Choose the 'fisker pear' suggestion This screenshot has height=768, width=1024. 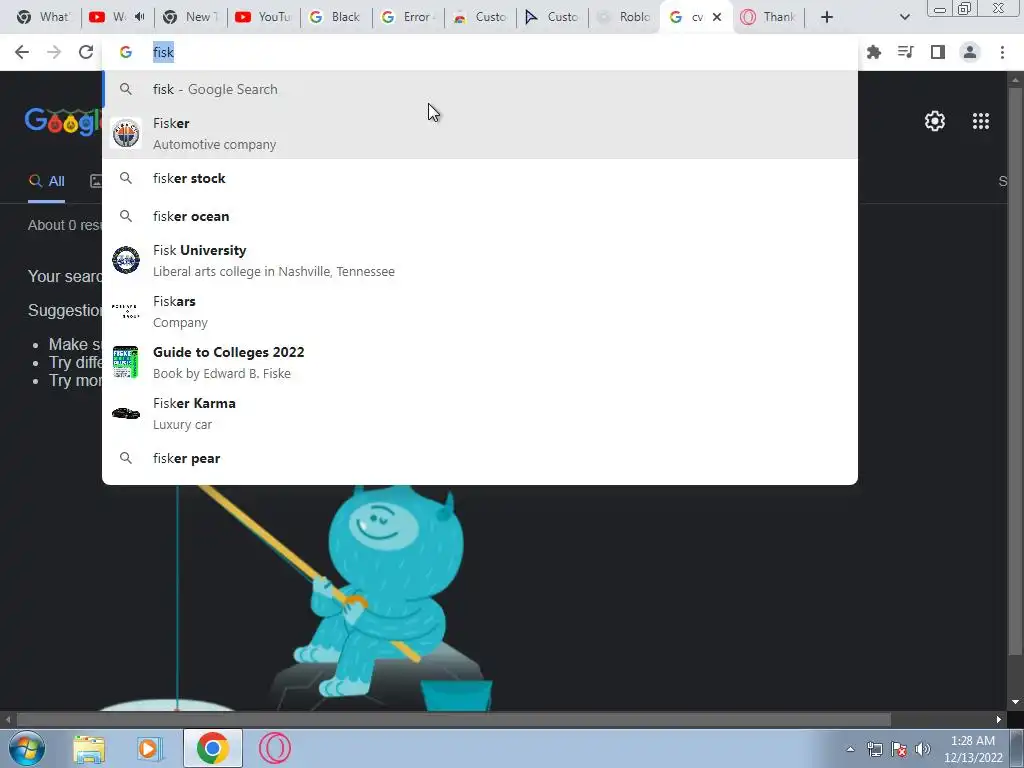(x=480, y=458)
